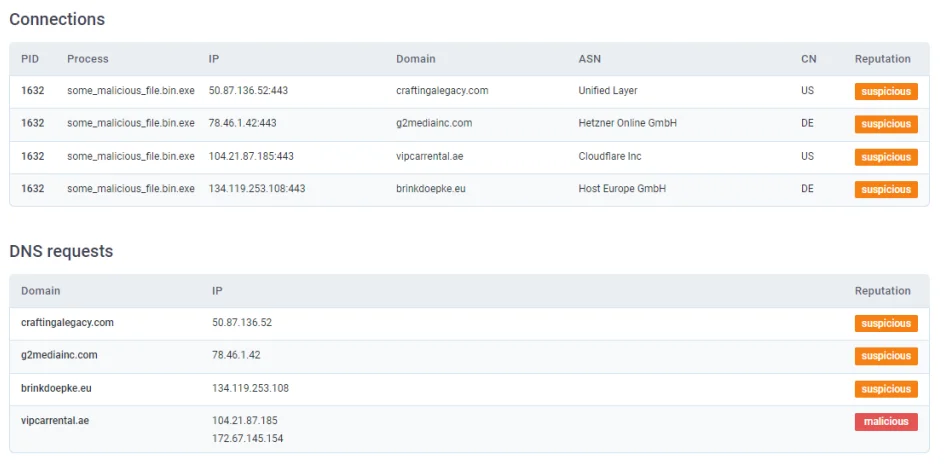The width and height of the screenshot is (949, 473).
Task: Select brinkdoepke.eu in DNS requests table
Action: 56,388
